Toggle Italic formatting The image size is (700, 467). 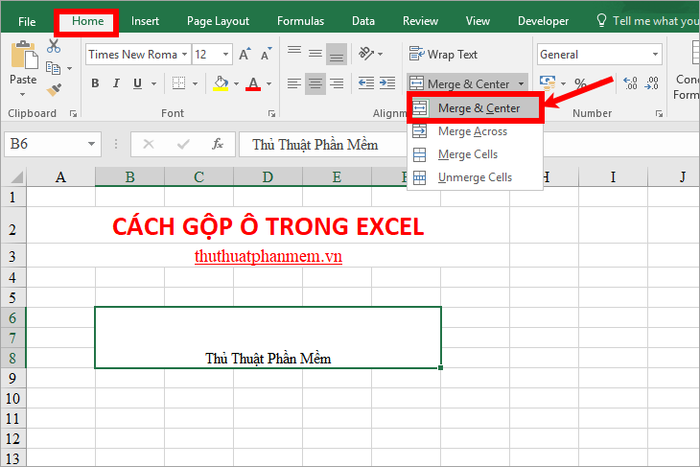pos(116,83)
